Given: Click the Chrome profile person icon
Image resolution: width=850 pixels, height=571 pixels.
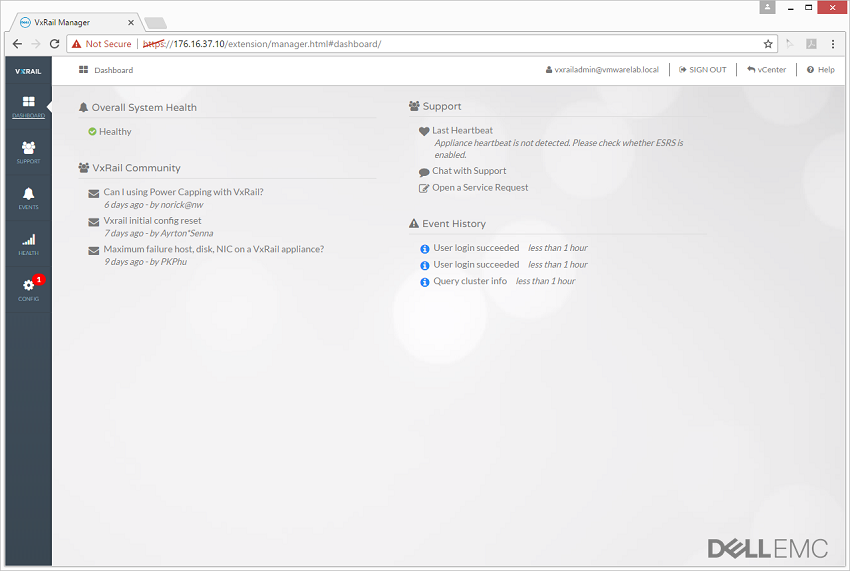Looking at the screenshot, I should 767,7.
